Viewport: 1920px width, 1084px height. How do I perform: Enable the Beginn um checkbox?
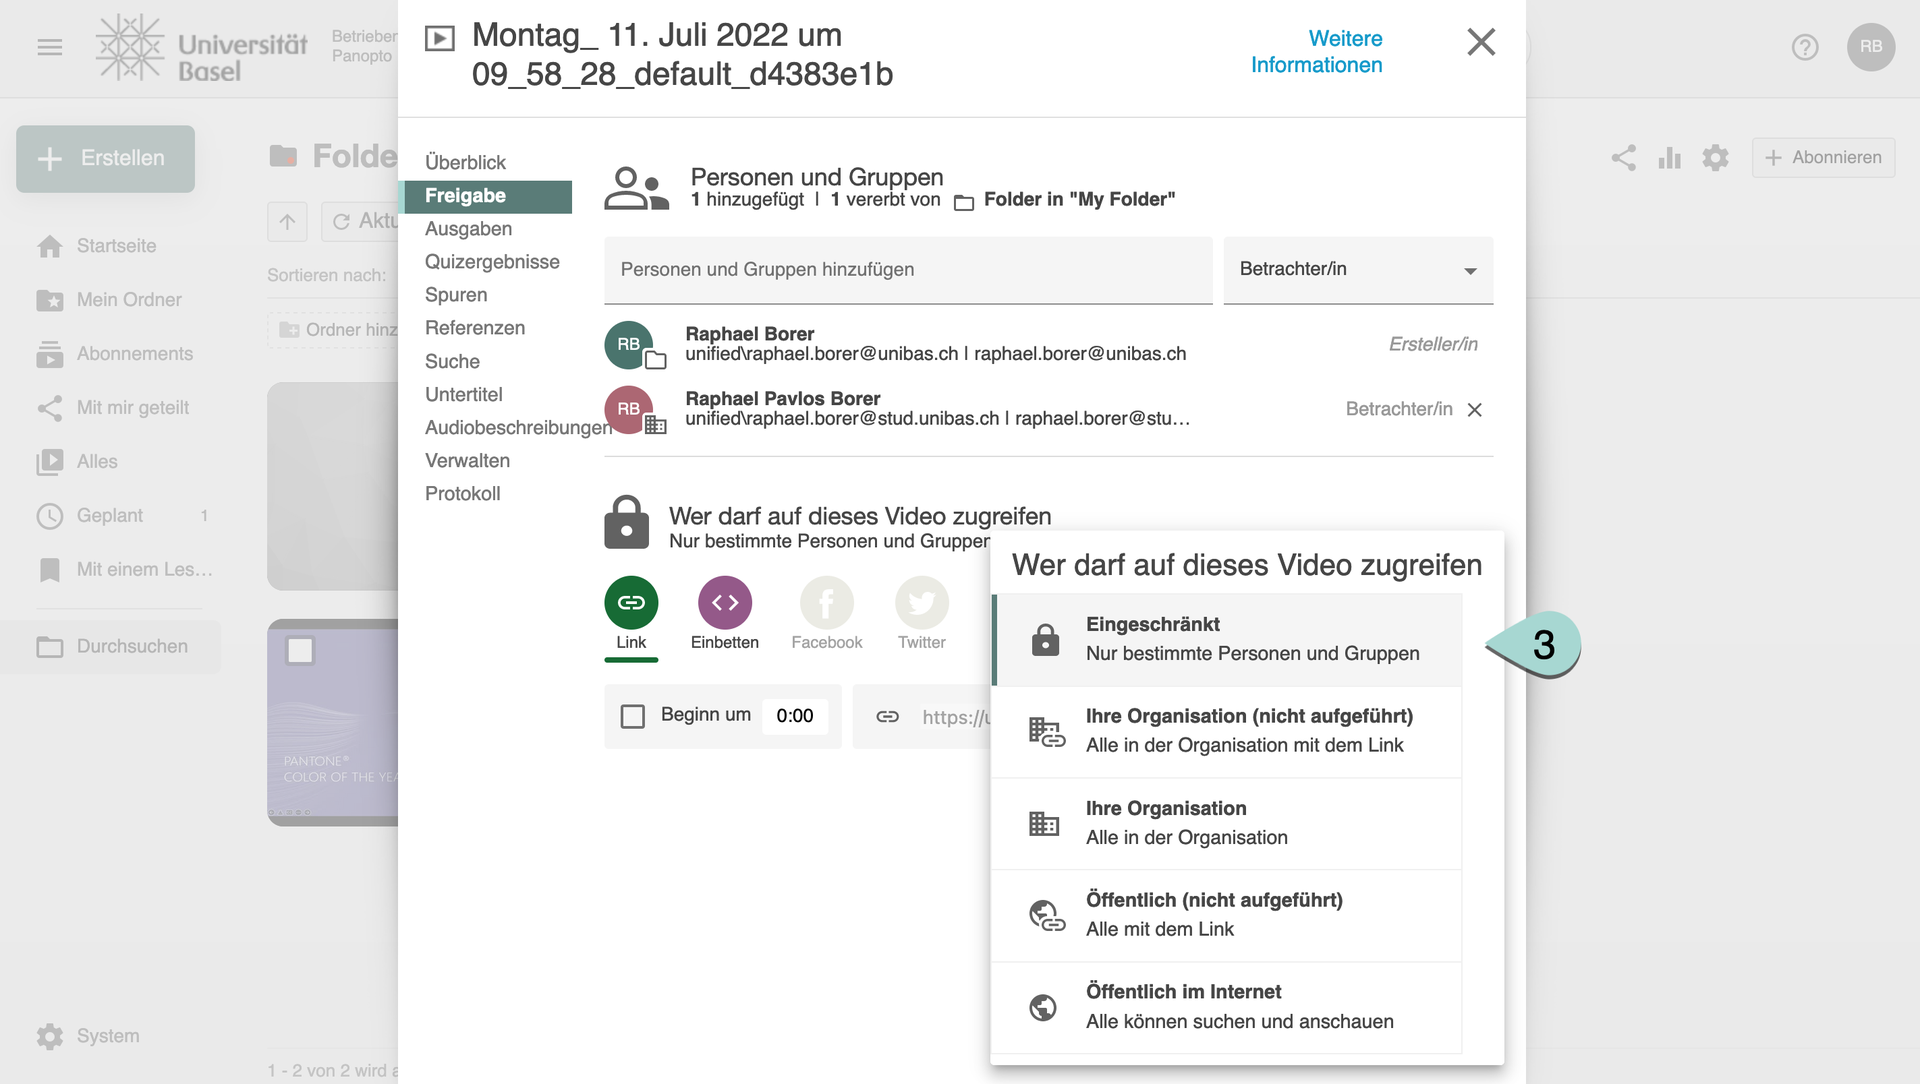pos(633,716)
